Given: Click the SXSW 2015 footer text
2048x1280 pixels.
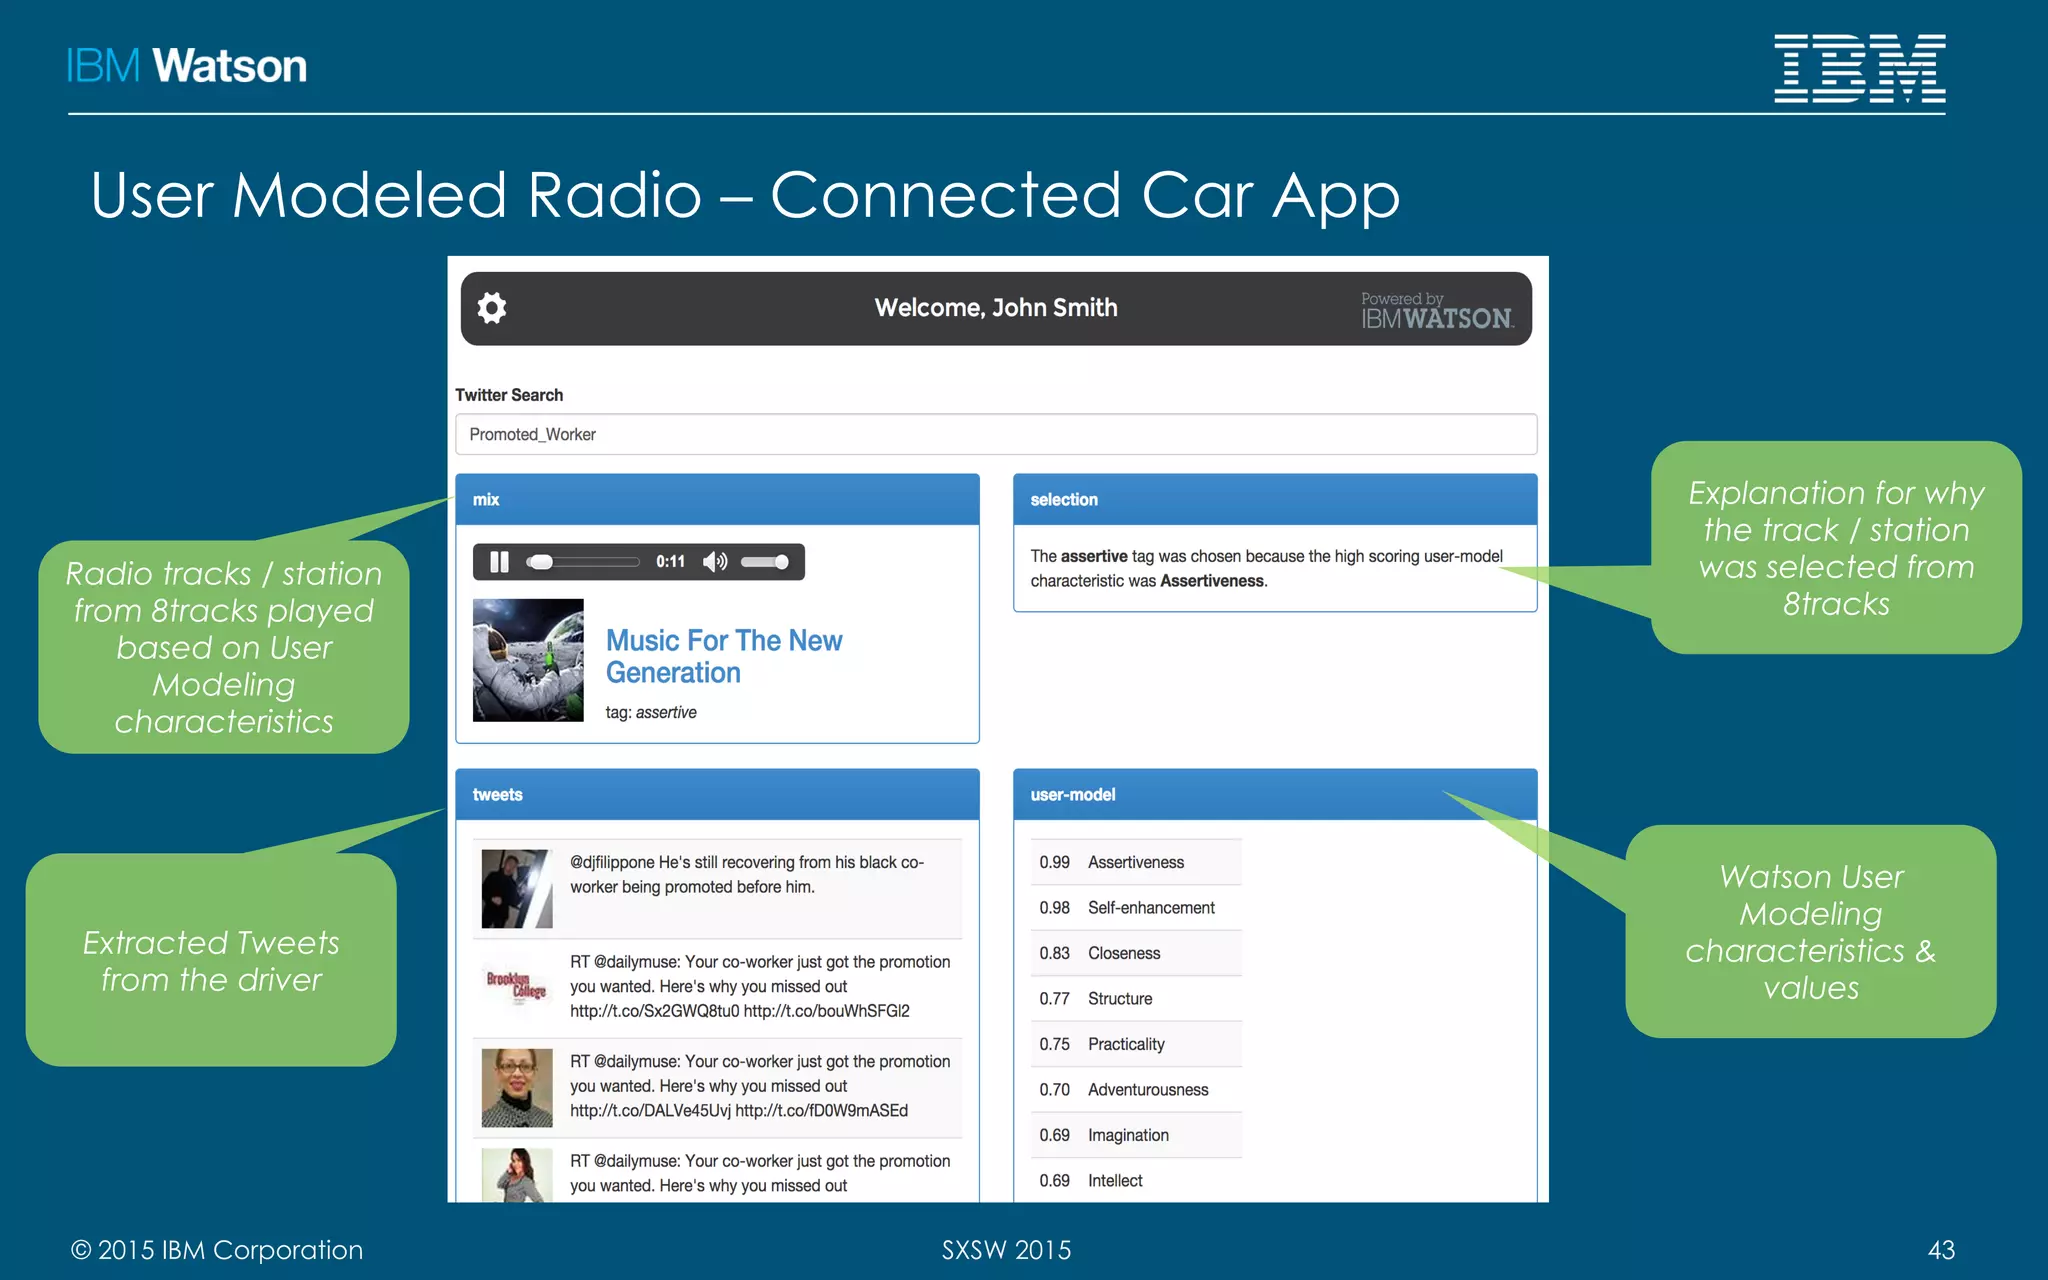Looking at the screenshot, I should coord(1006,1250).
